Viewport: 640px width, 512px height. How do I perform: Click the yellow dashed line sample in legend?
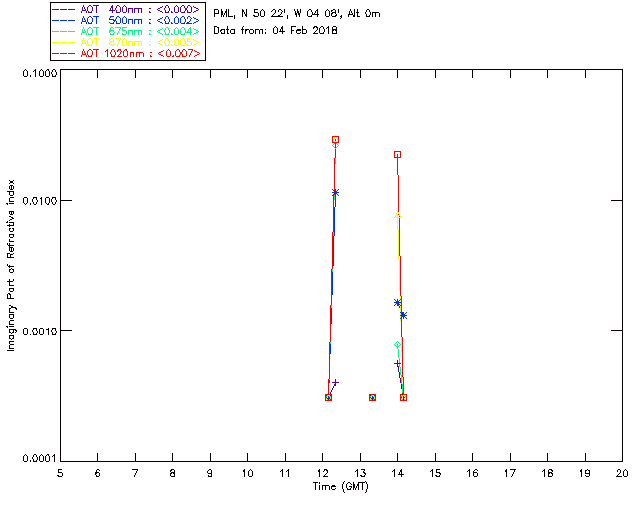[64, 42]
